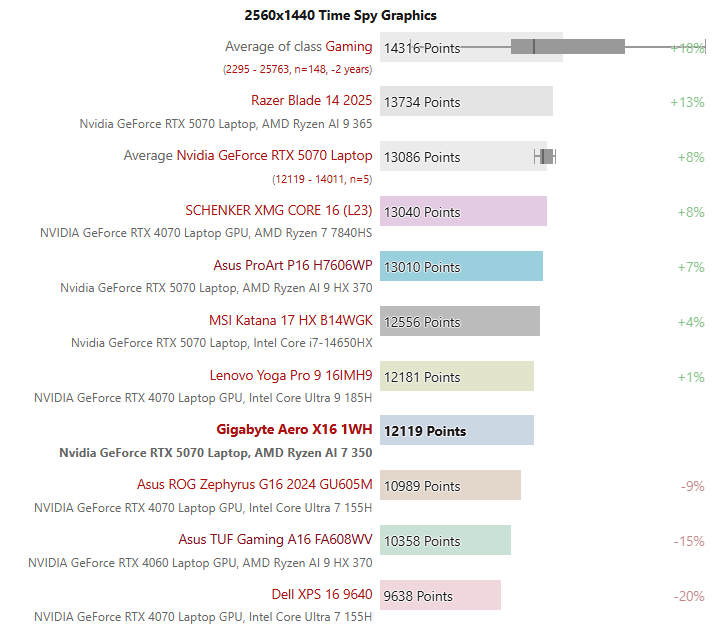Click the +1% value for Lenovo Yoga Pro
The height and width of the screenshot is (624, 715).
coord(691,377)
